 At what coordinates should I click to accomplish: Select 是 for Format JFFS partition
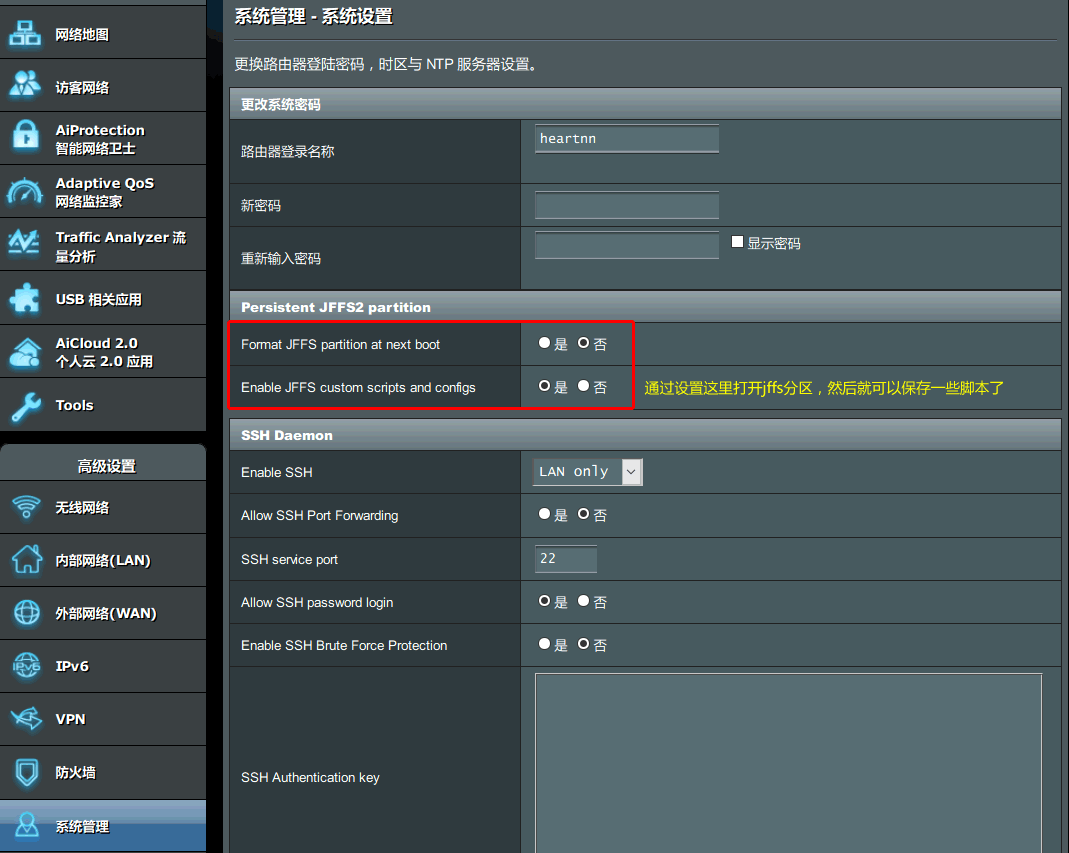(x=545, y=343)
